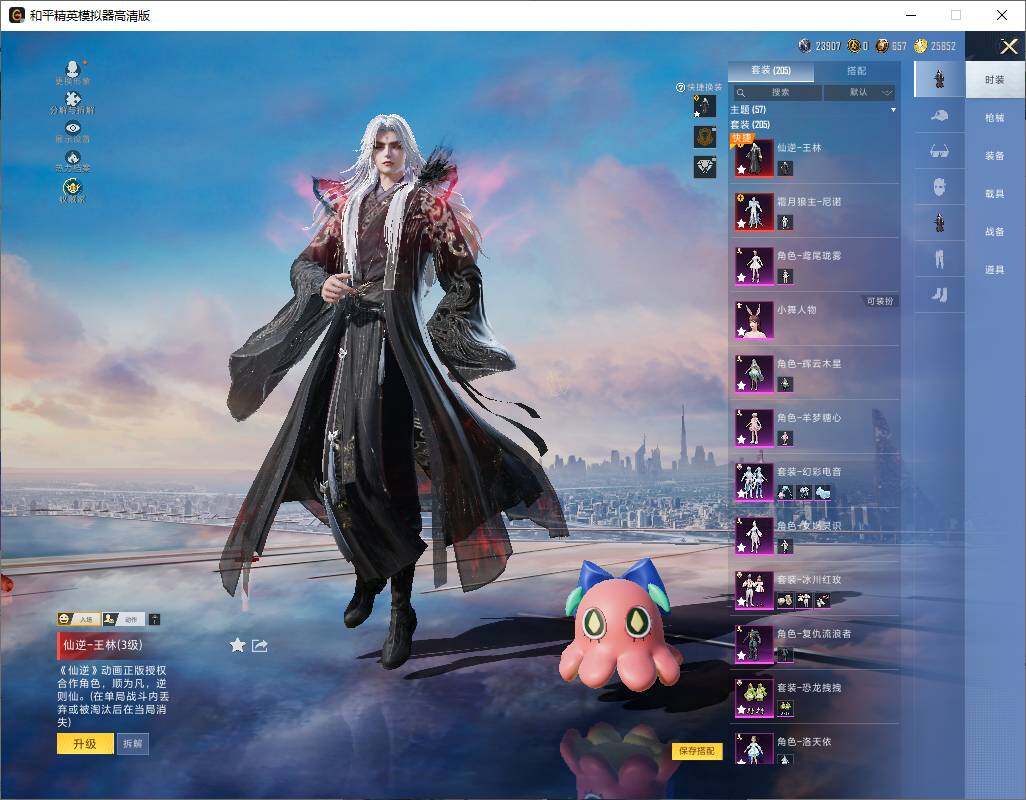This screenshot has width=1026, height=800.
Task: Click the 可装扮 tag on 小舞人物
Action: (879, 302)
